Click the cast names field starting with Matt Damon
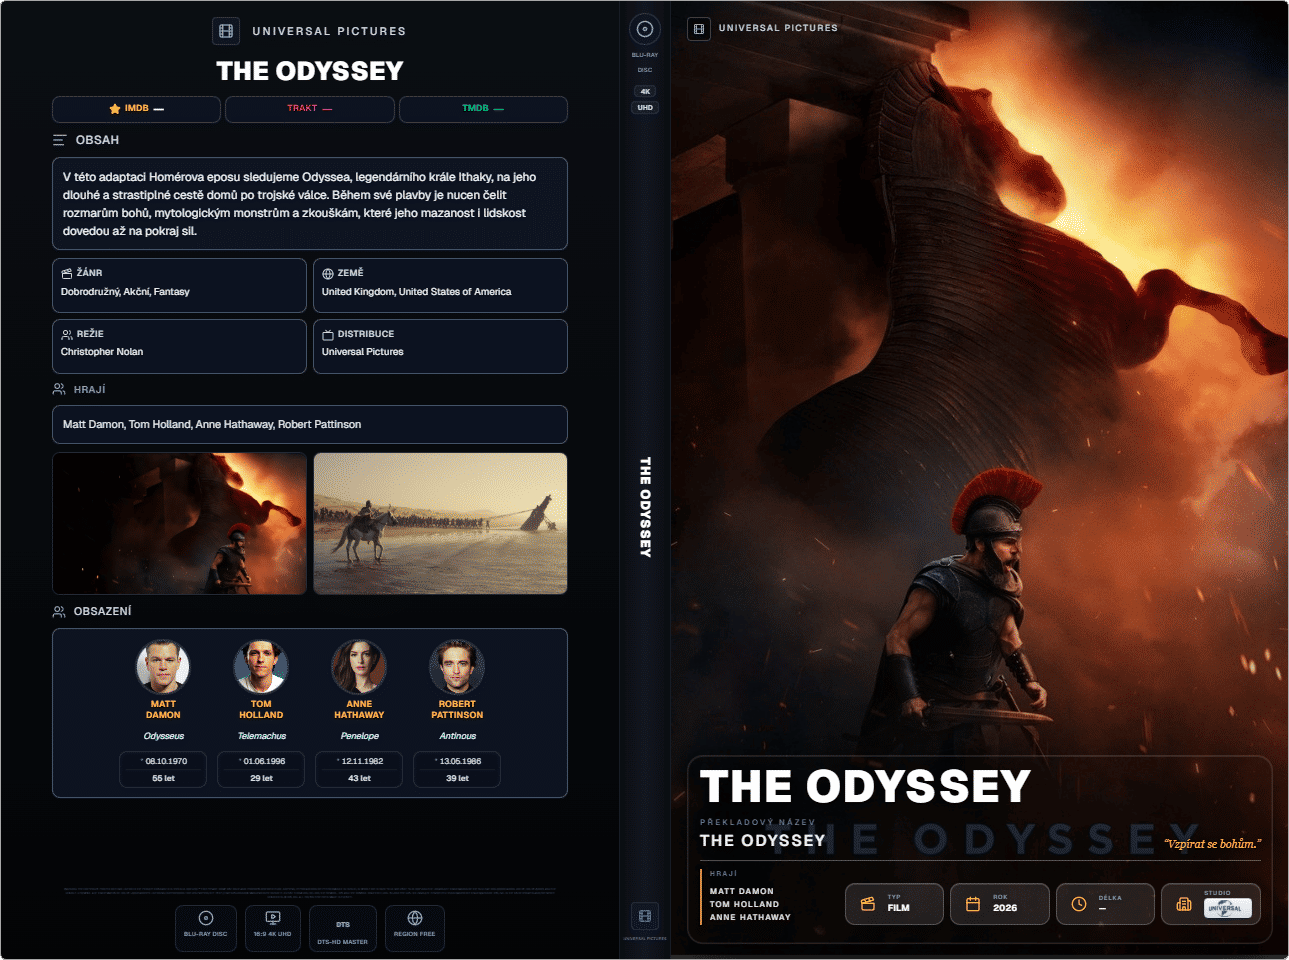 tap(310, 424)
